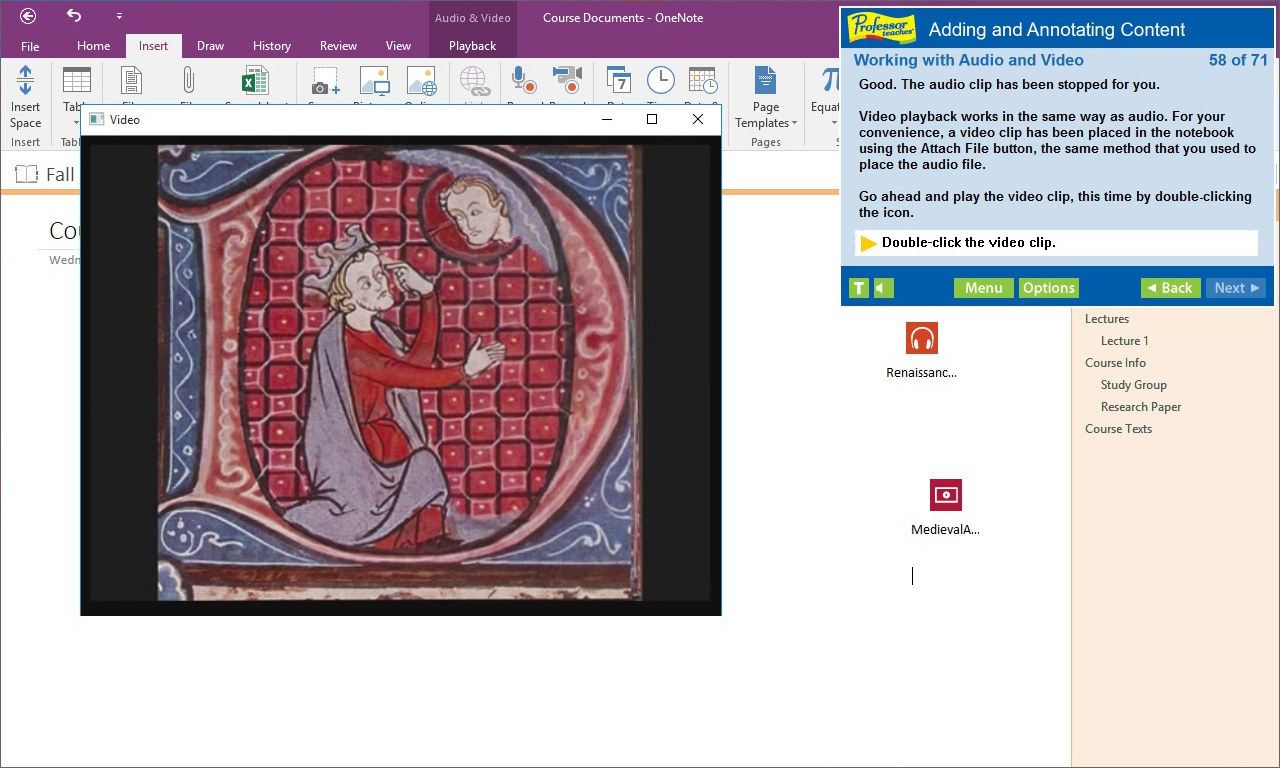The width and height of the screenshot is (1280, 768).
Task: Toggle the T text mode in tutorial panel
Action: [858, 287]
